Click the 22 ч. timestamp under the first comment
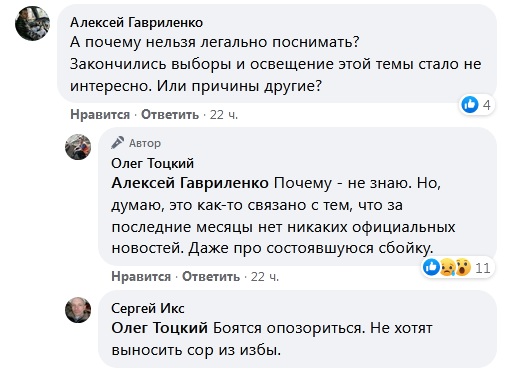The width and height of the screenshot is (524, 370). tap(224, 115)
